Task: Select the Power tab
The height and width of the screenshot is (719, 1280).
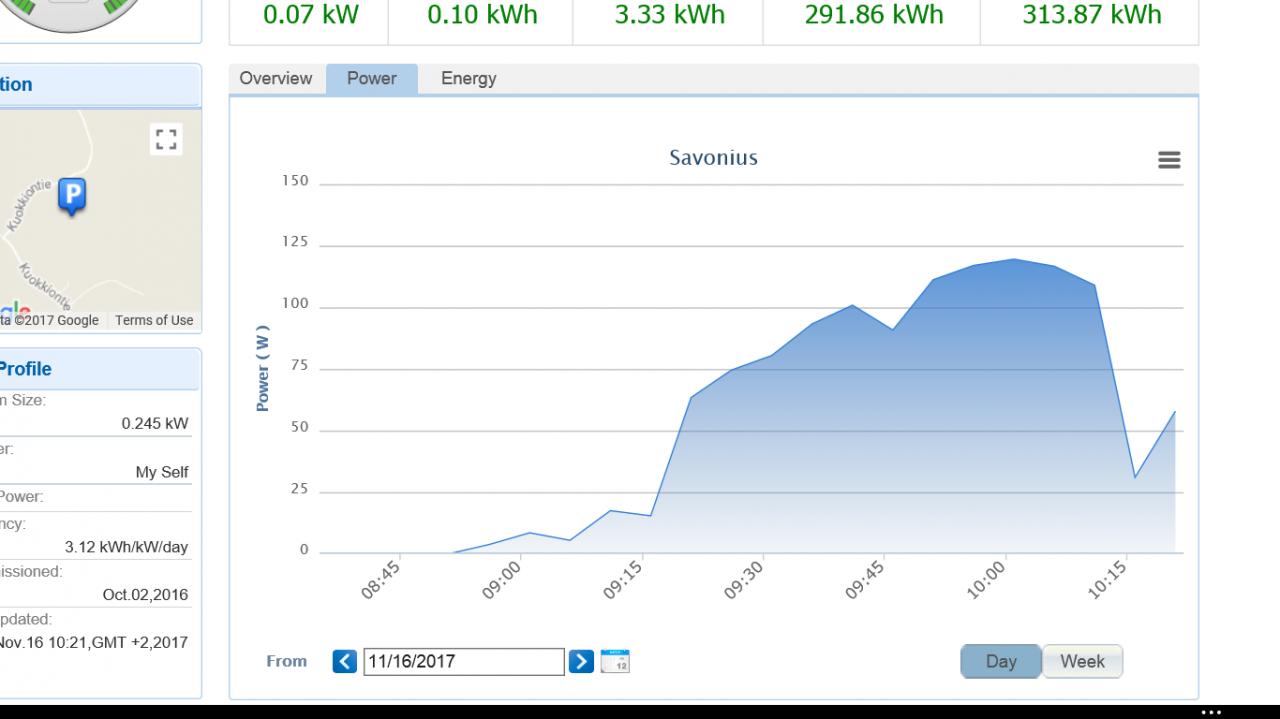Action: [372, 79]
